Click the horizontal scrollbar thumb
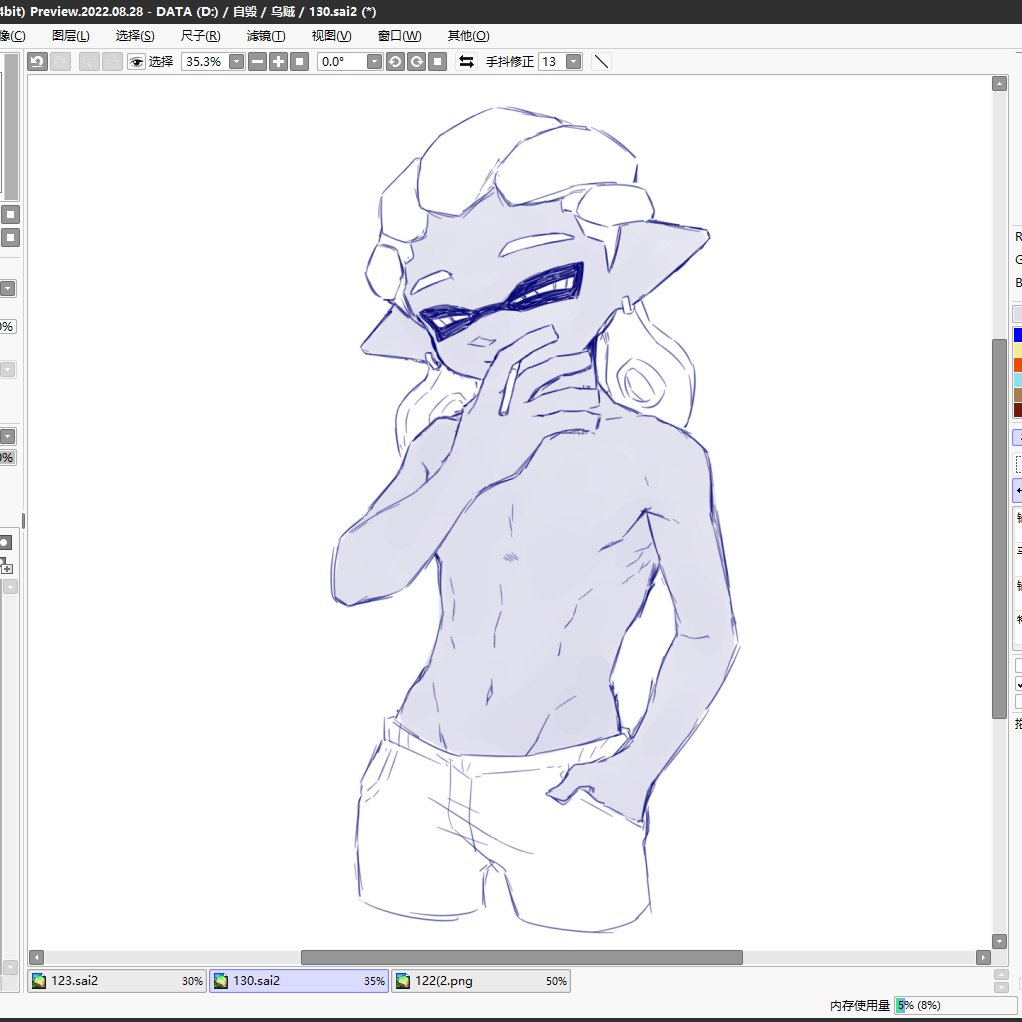 tap(521, 957)
